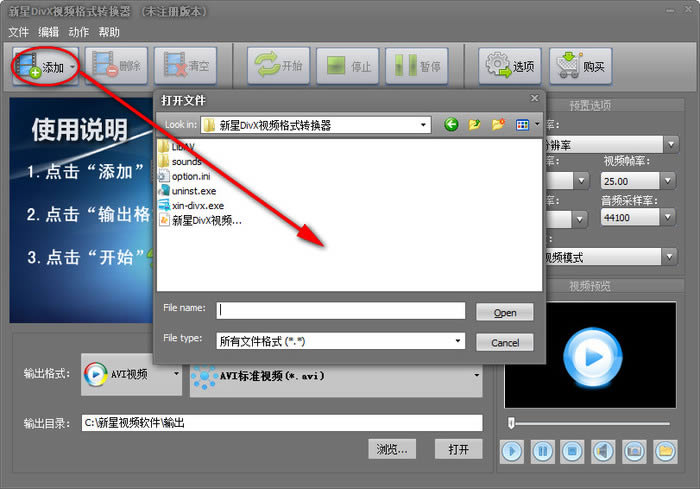Click the large blue play button in preview
The image size is (700, 489).
(x=592, y=357)
